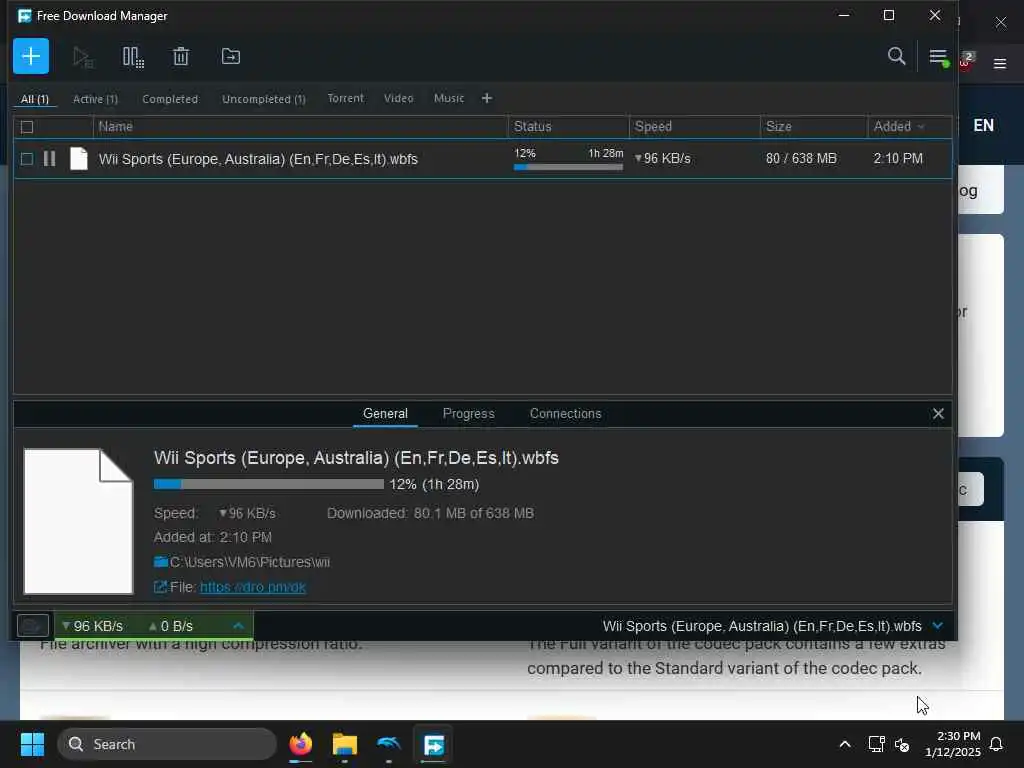Image resolution: width=1024 pixels, height=768 pixels.
Task: Filter downloads by Video
Action: click(x=398, y=98)
